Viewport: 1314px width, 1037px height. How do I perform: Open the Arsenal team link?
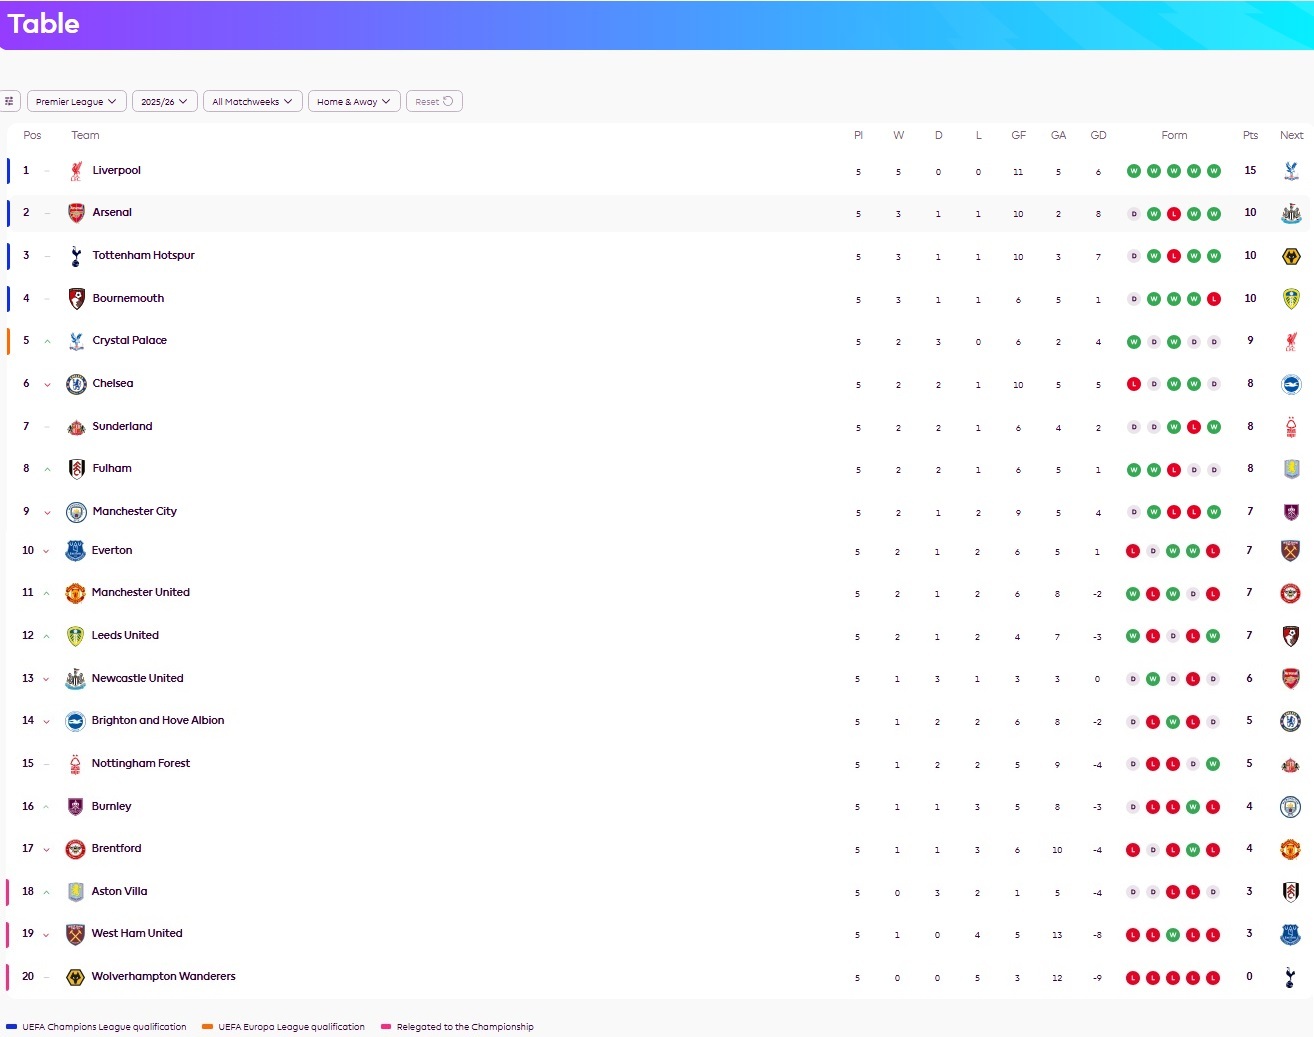tap(112, 213)
